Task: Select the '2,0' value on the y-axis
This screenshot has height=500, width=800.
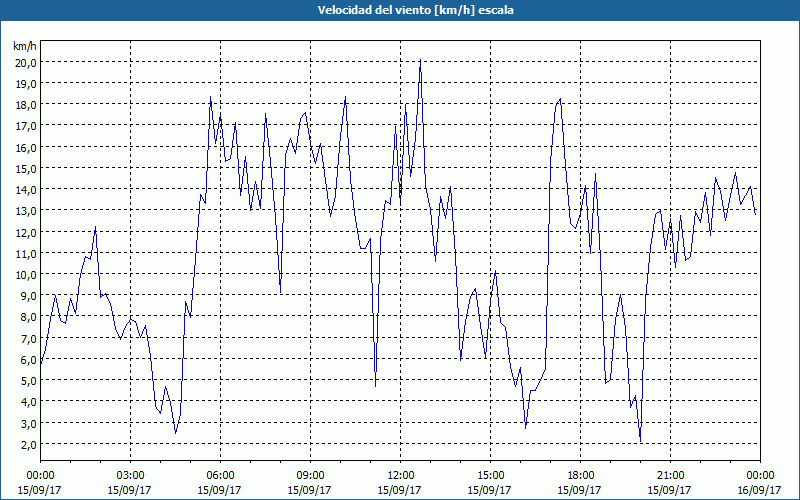Action: click(28, 444)
